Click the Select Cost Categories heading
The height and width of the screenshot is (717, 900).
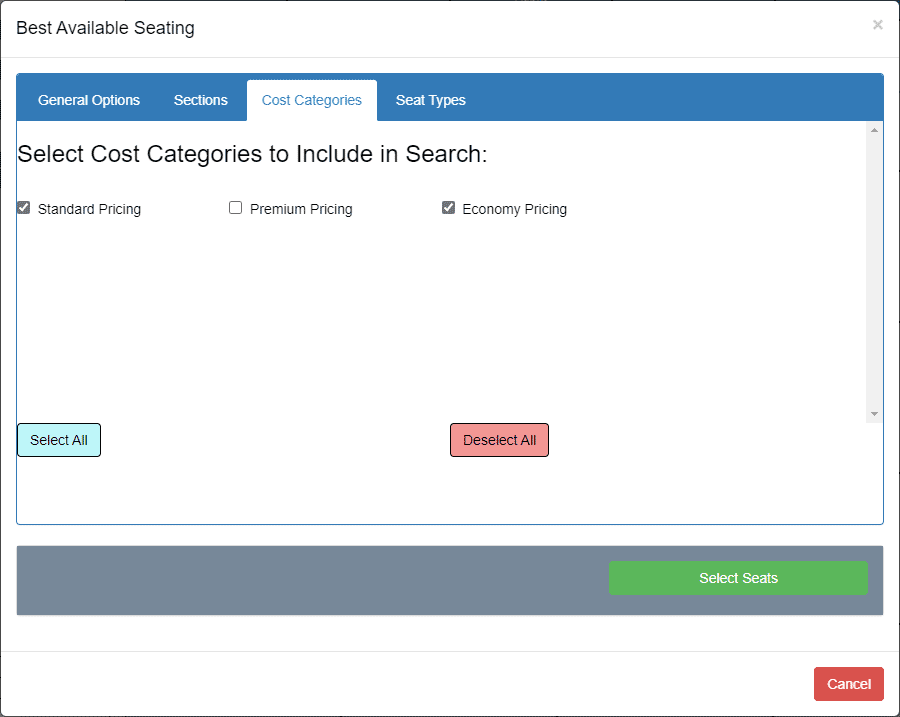tap(252, 154)
